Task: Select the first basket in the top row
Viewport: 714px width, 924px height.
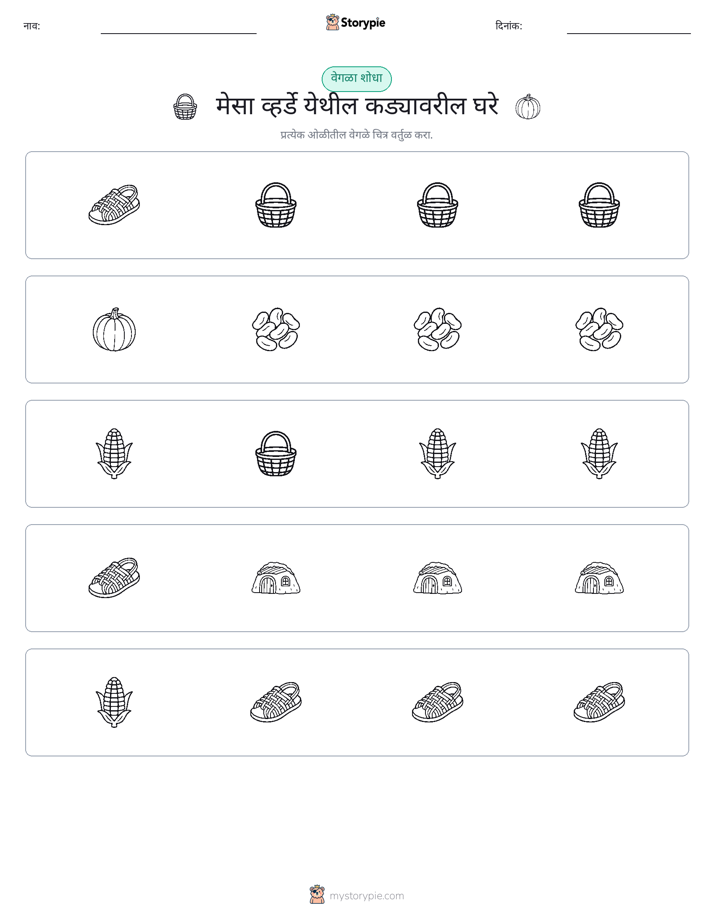Action: 276,205
